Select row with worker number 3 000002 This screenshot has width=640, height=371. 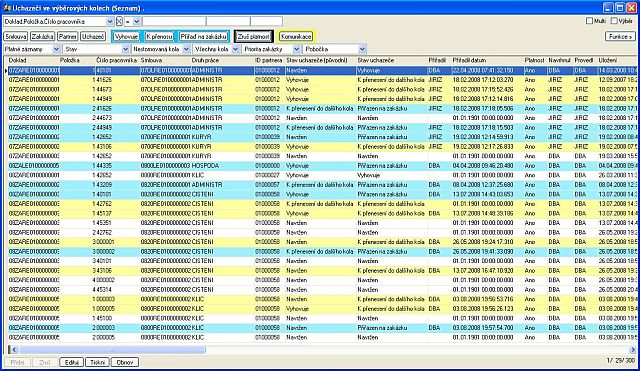point(322,251)
